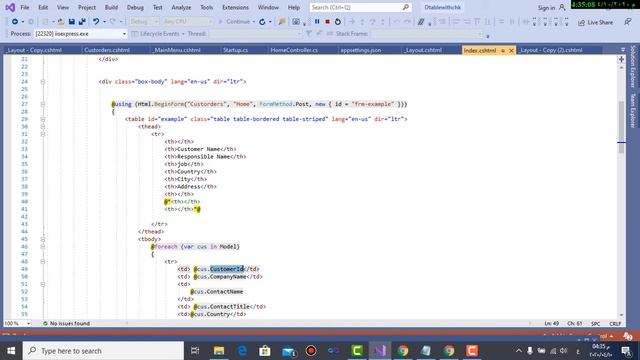This screenshot has width=640, height=360.
Task: Collapse the td element on line 51
Action: [x=42, y=284]
